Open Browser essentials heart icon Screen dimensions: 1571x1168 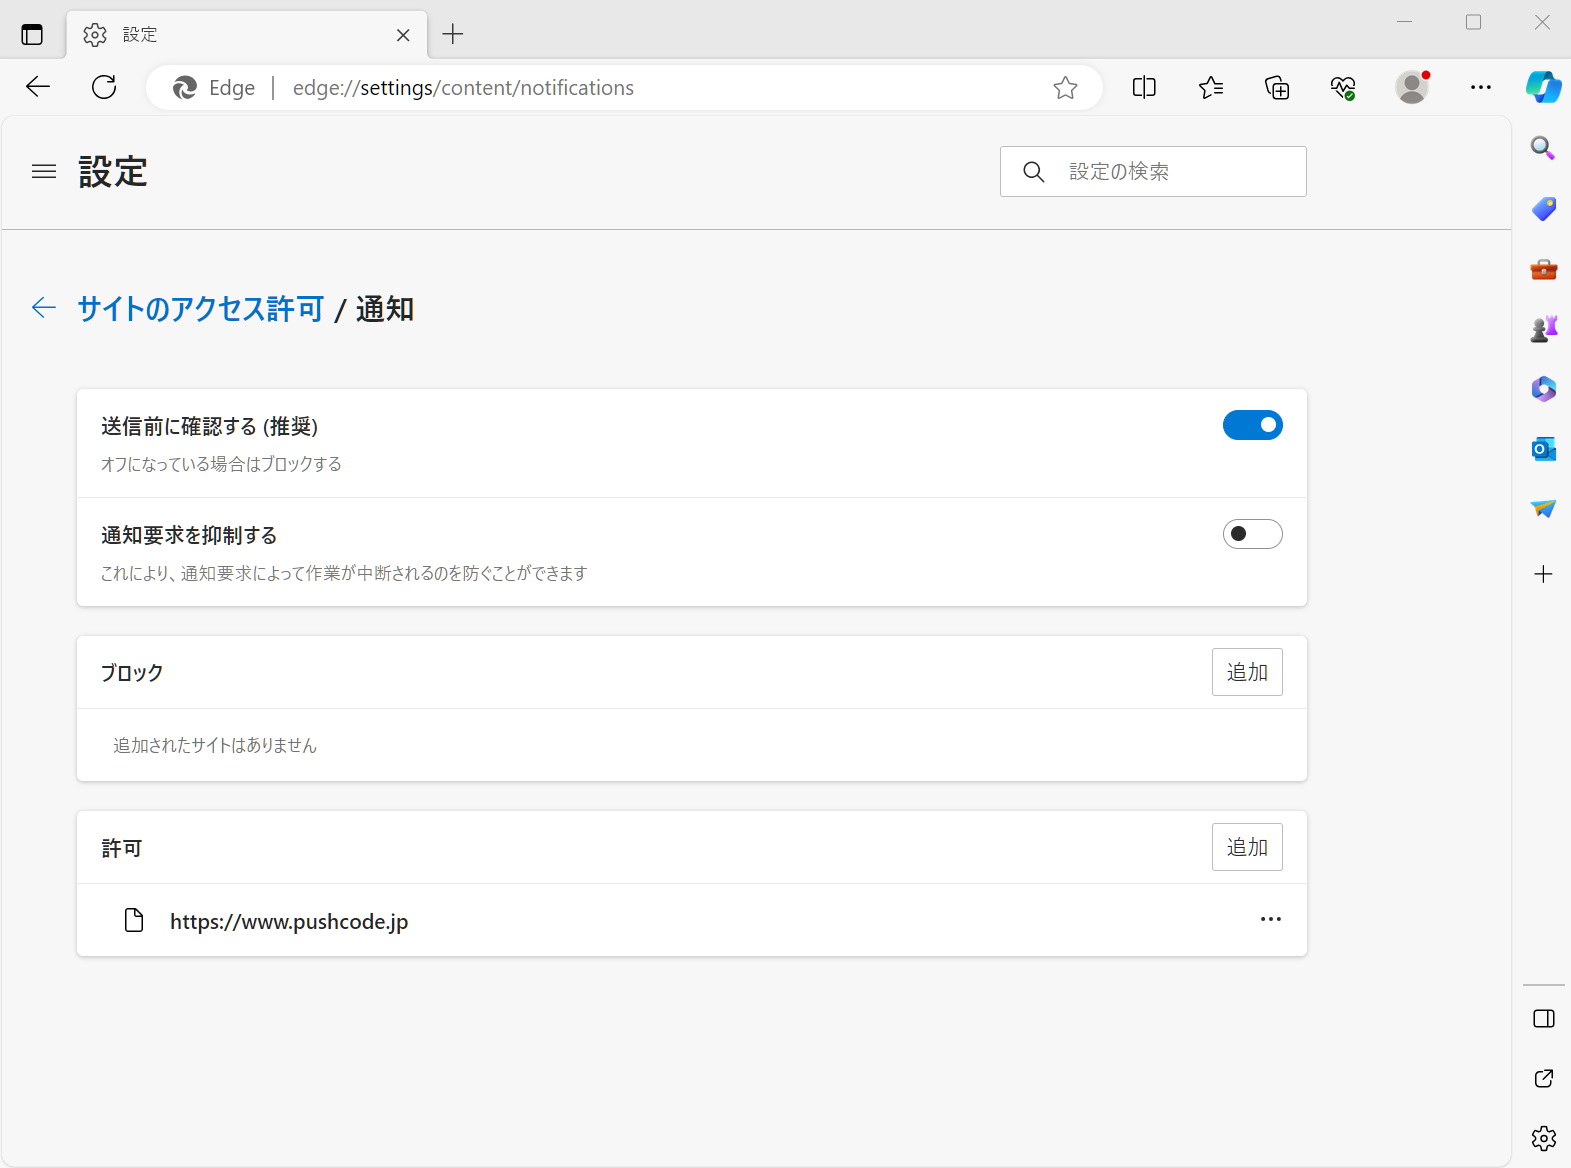[x=1343, y=88]
